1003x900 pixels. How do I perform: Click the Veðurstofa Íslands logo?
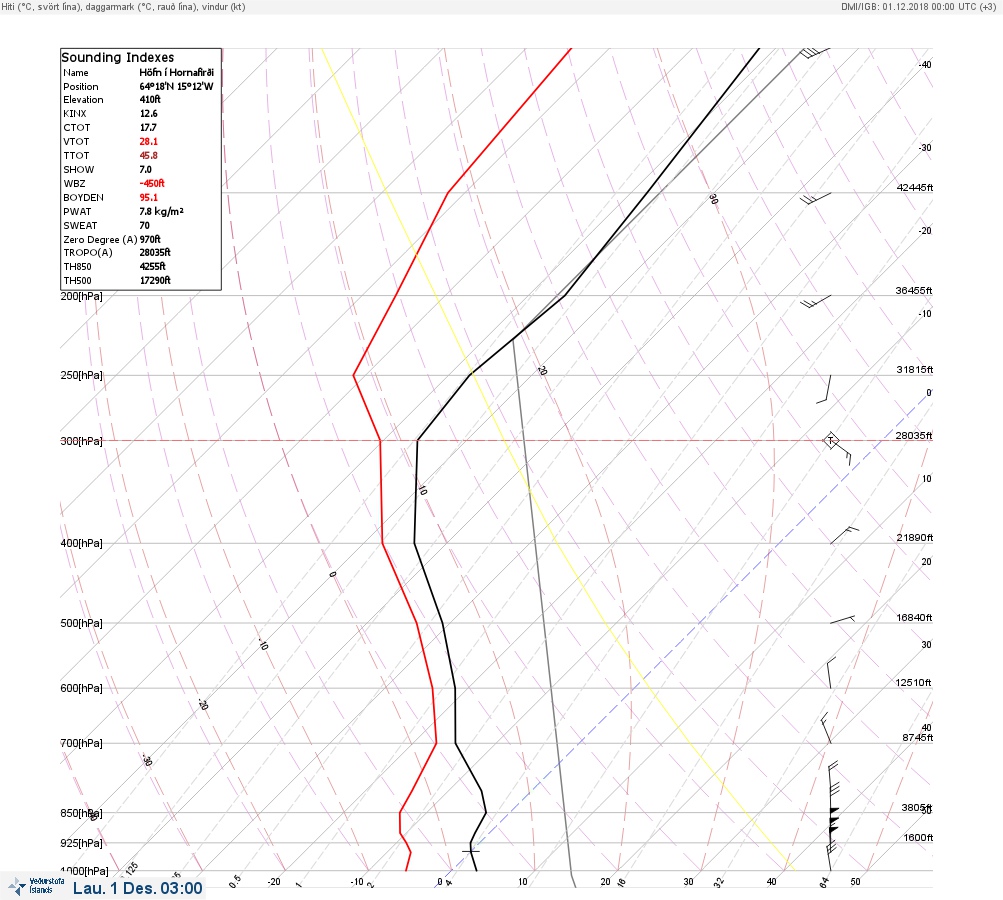pos(36,886)
